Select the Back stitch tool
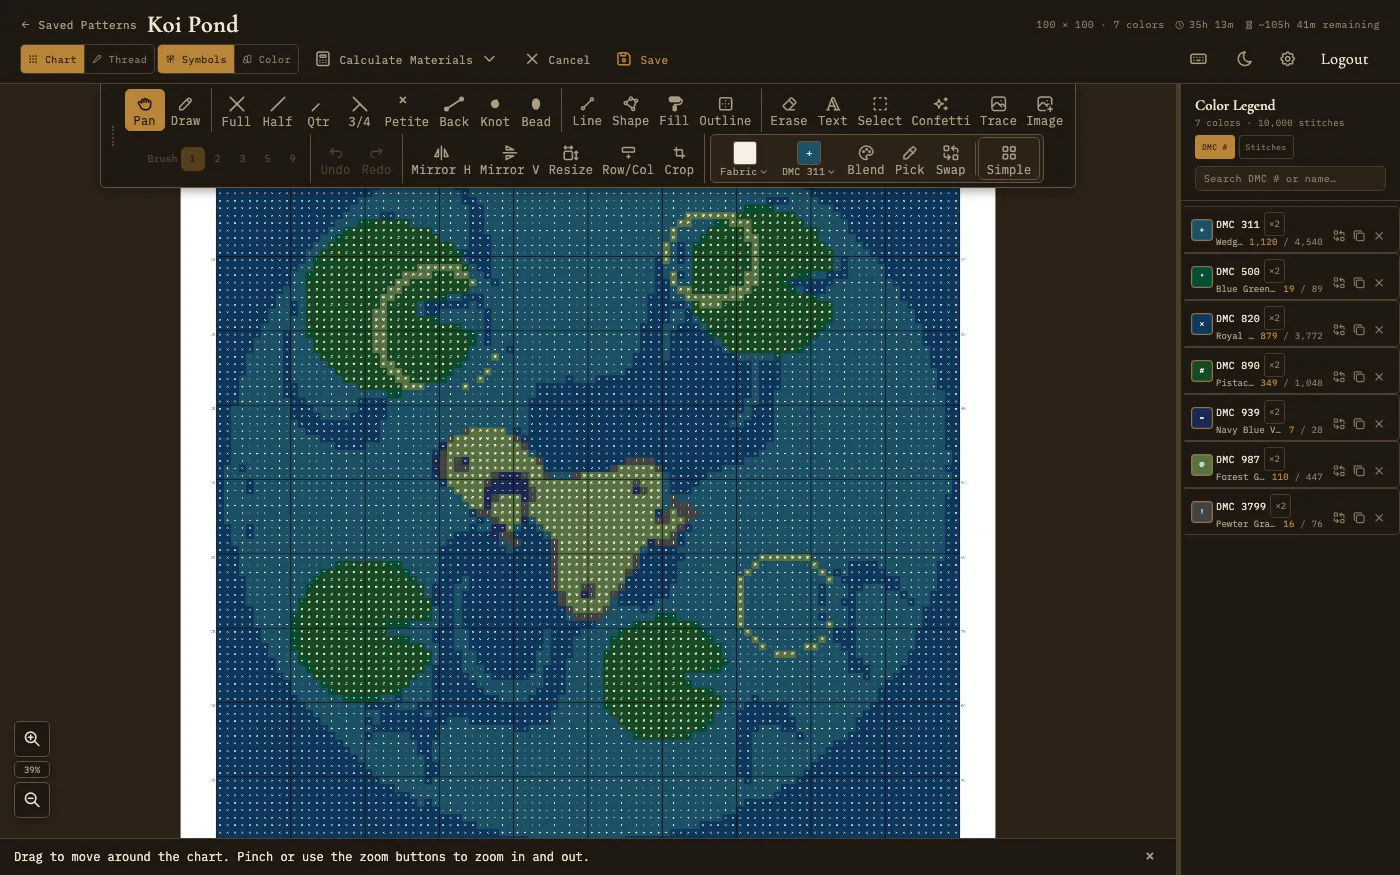 pos(454,110)
